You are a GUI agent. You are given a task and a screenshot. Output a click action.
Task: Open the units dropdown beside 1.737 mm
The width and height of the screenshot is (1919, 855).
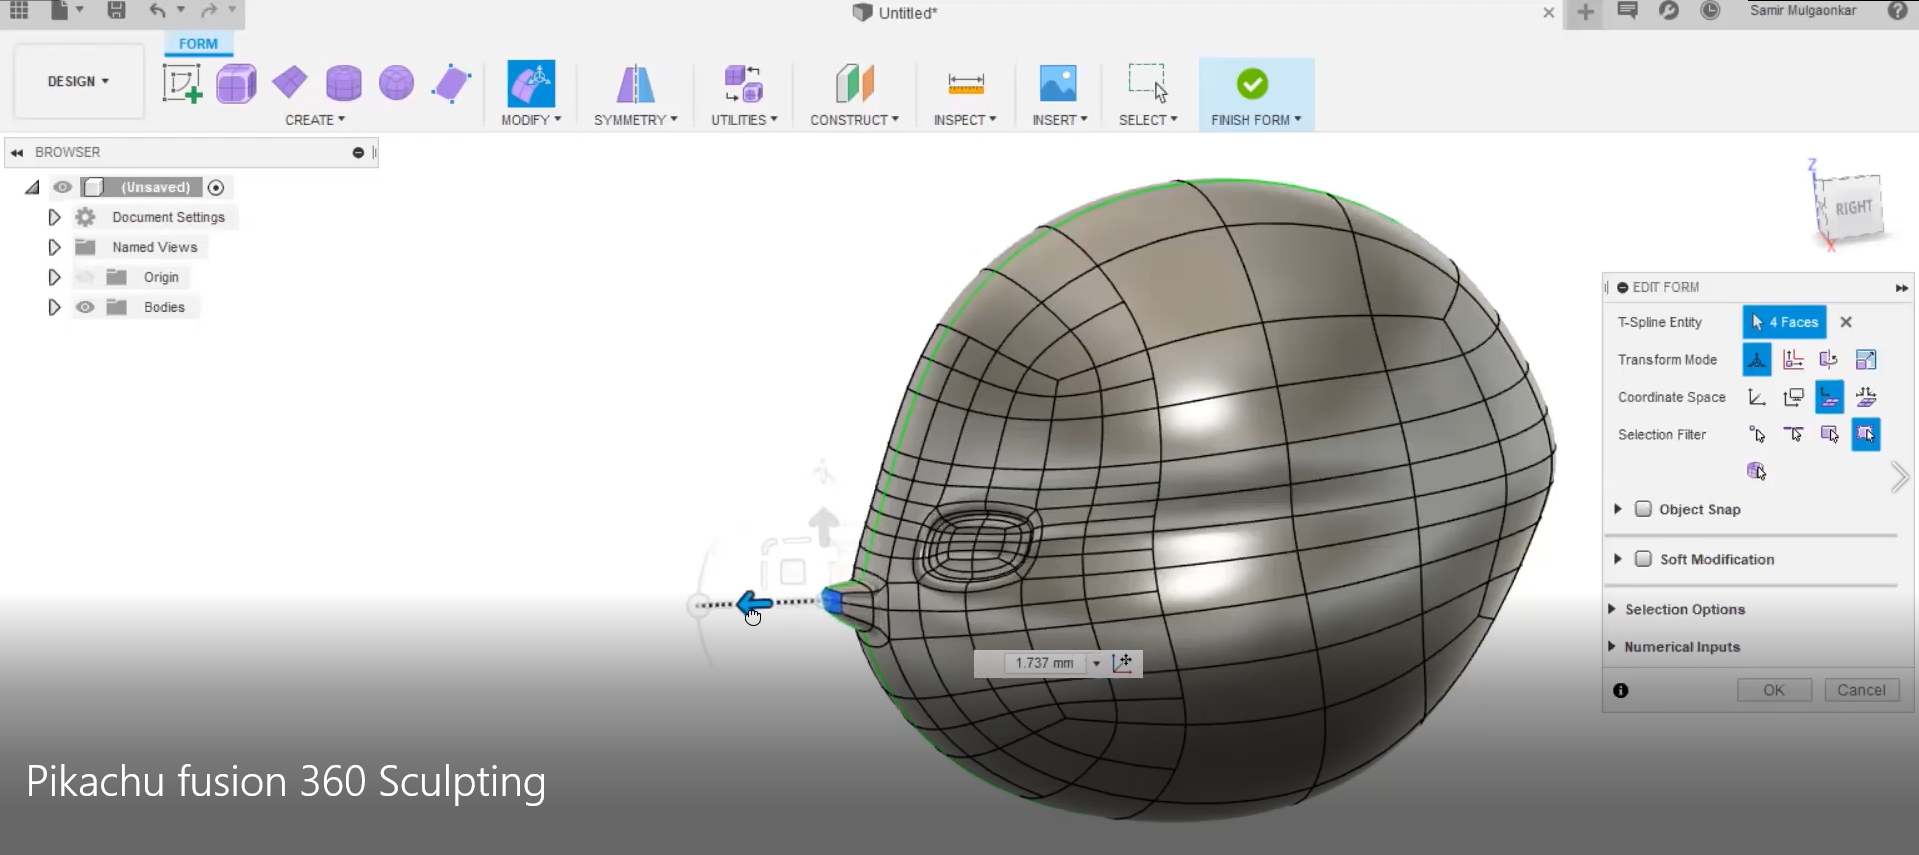[1097, 663]
